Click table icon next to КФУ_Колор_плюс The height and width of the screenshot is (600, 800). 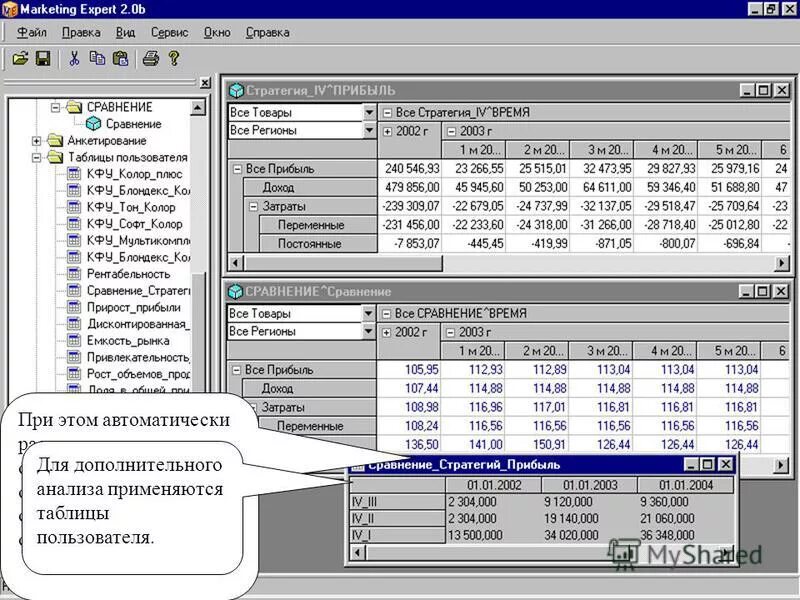pos(74,174)
